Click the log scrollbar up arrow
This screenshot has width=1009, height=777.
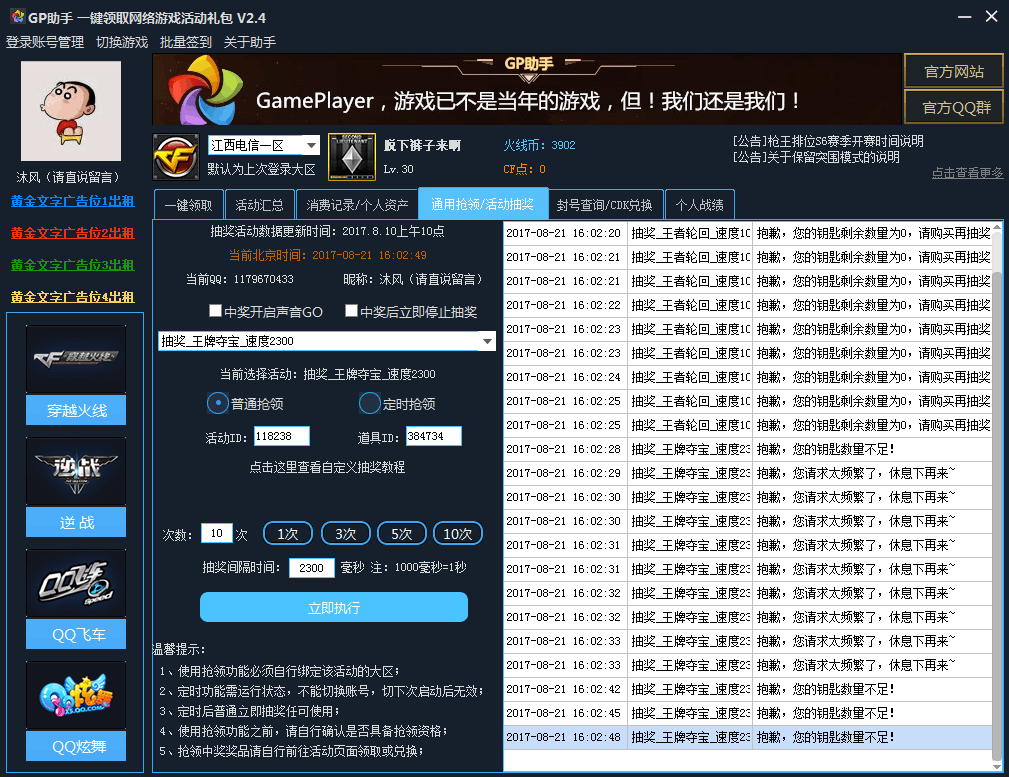pos(997,227)
